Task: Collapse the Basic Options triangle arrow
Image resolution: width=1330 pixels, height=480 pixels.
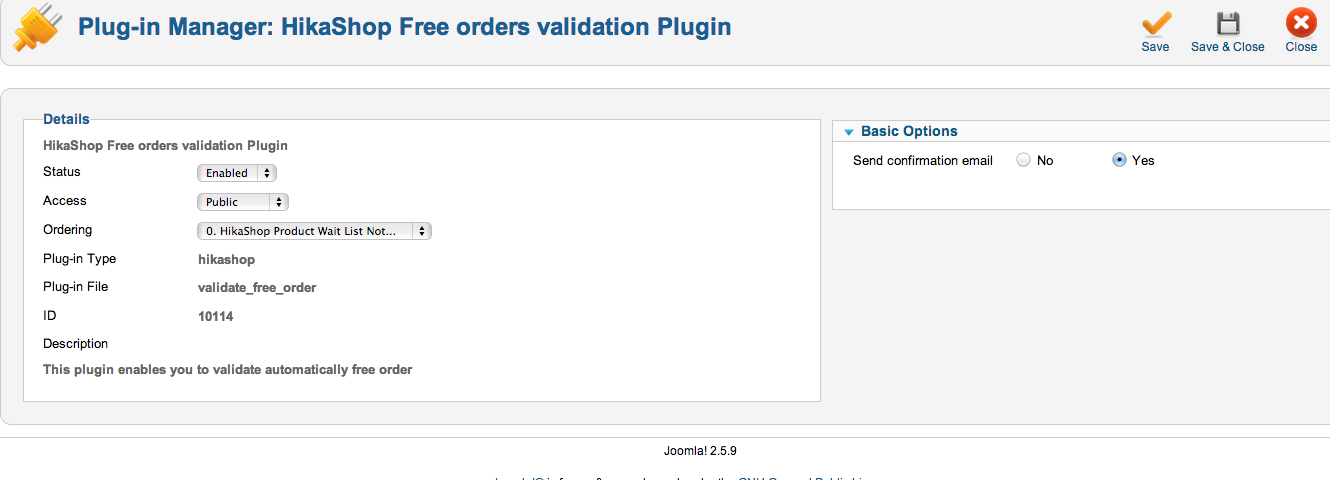Action: point(849,132)
